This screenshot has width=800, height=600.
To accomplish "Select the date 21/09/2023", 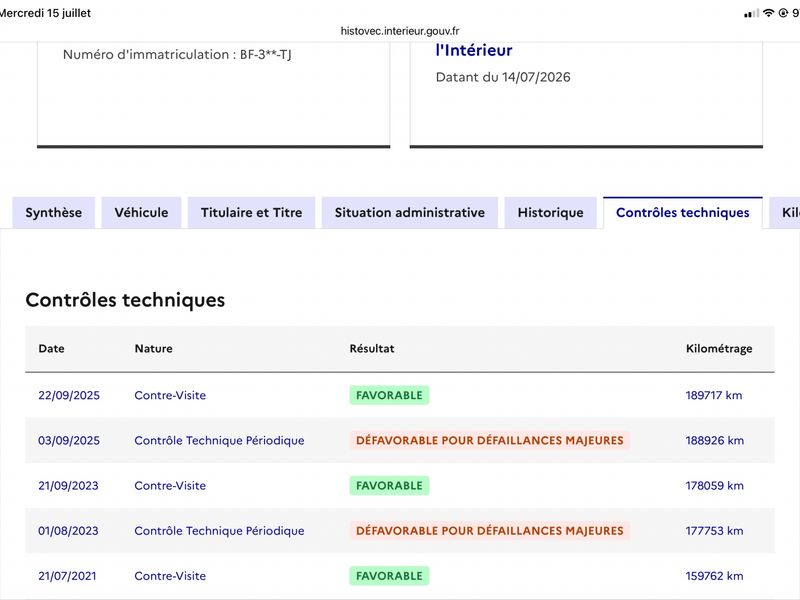I will (x=68, y=486).
